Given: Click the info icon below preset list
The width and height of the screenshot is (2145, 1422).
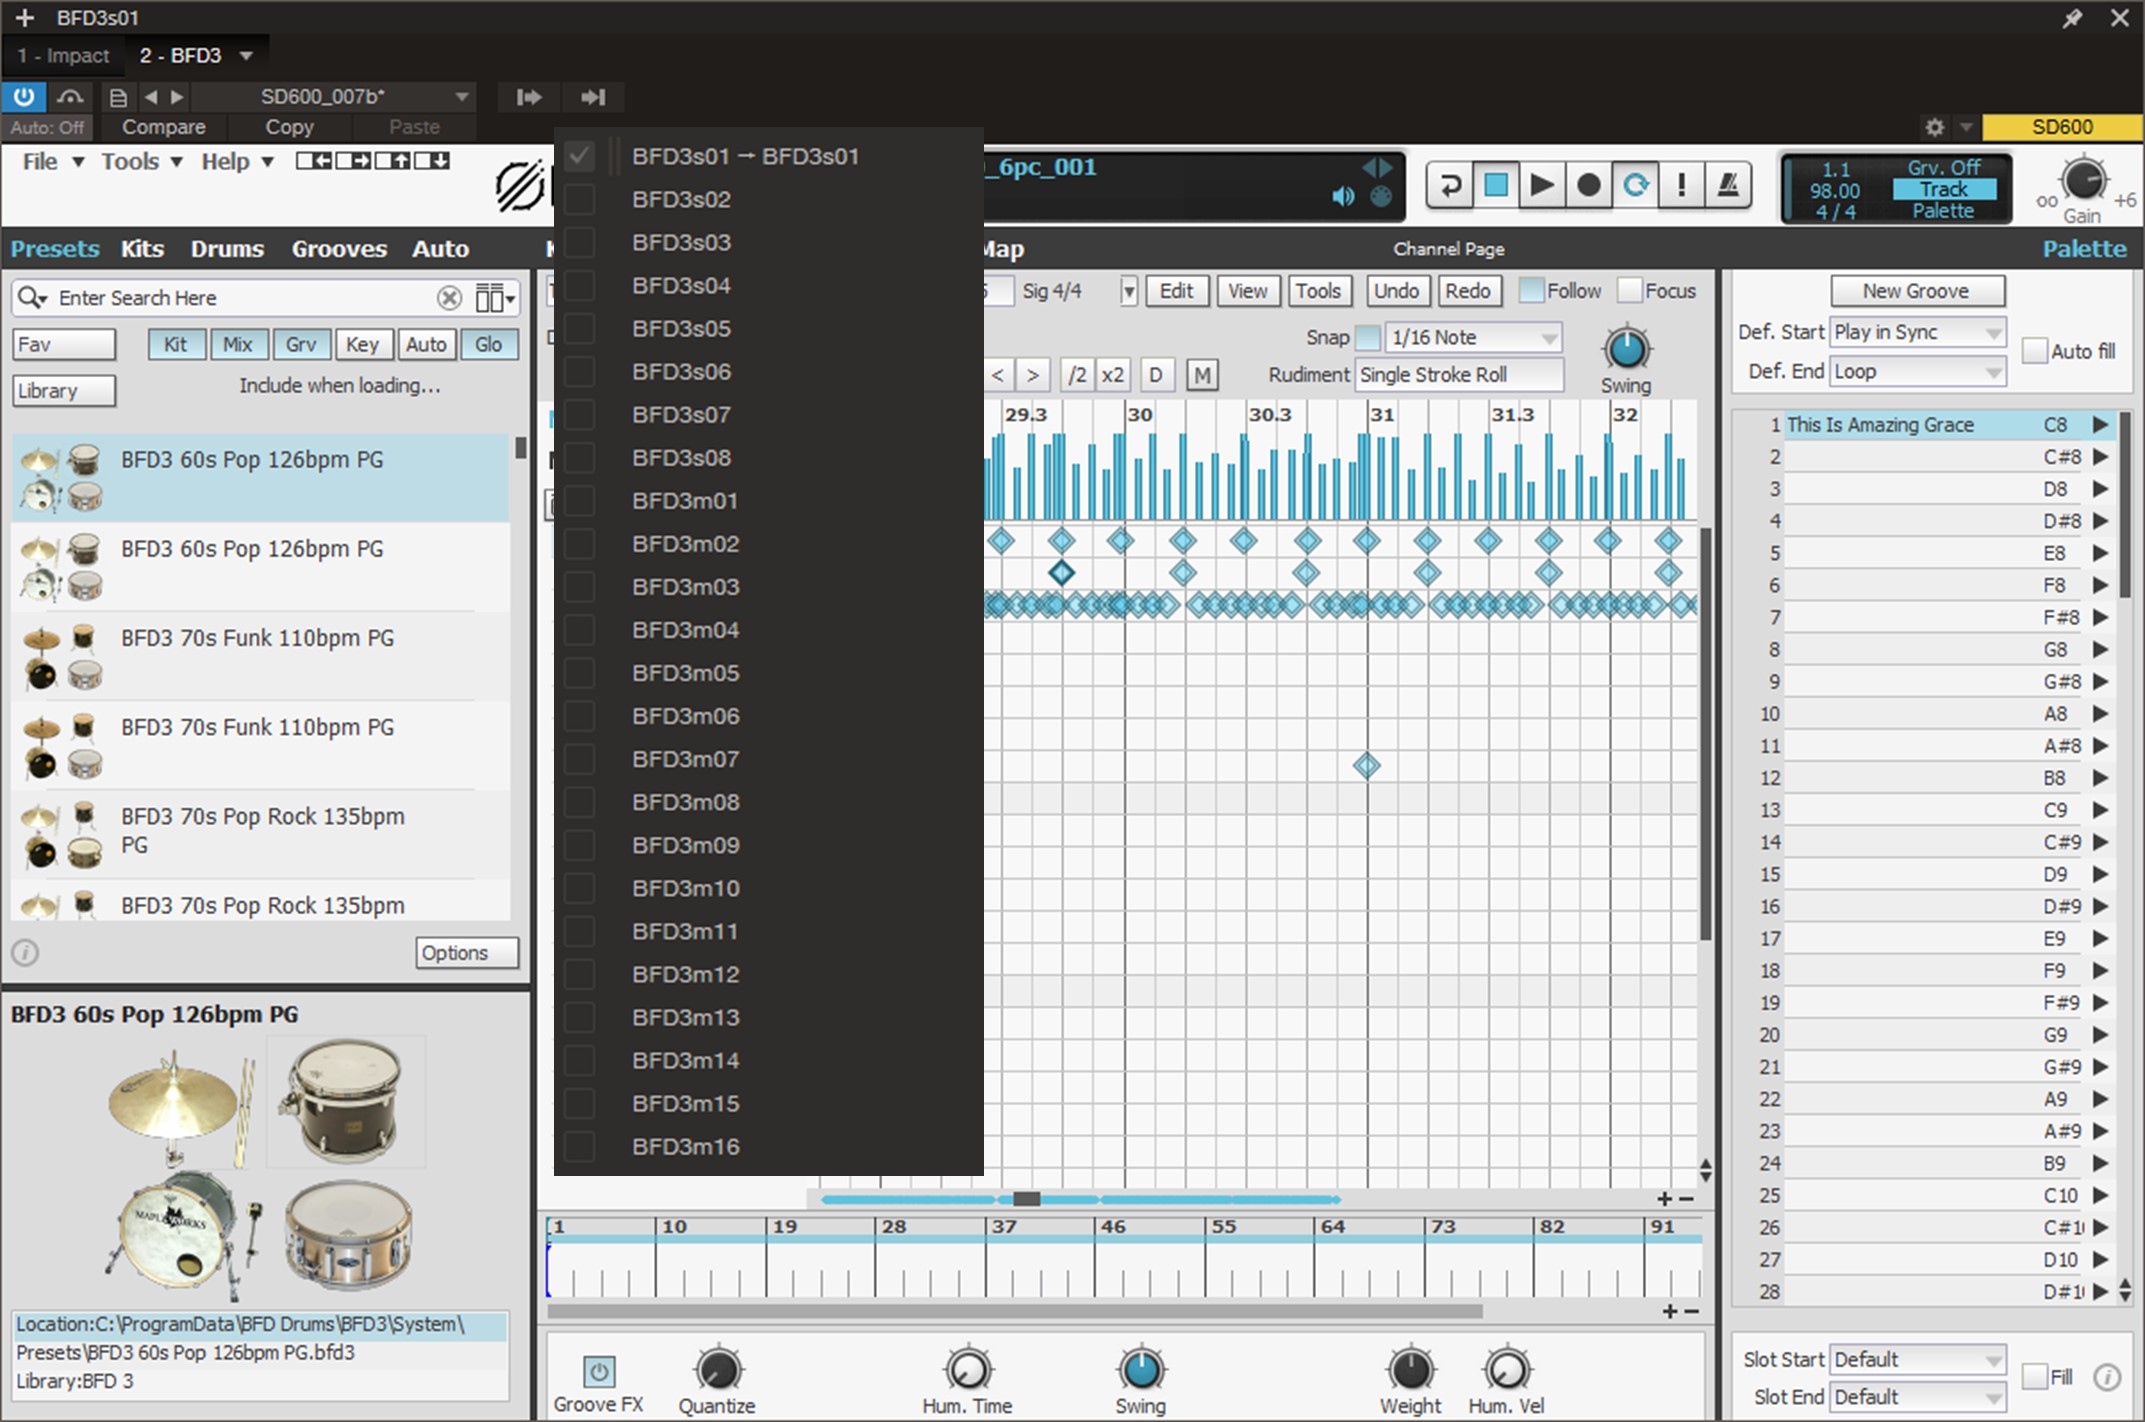Looking at the screenshot, I should pos(25,952).
